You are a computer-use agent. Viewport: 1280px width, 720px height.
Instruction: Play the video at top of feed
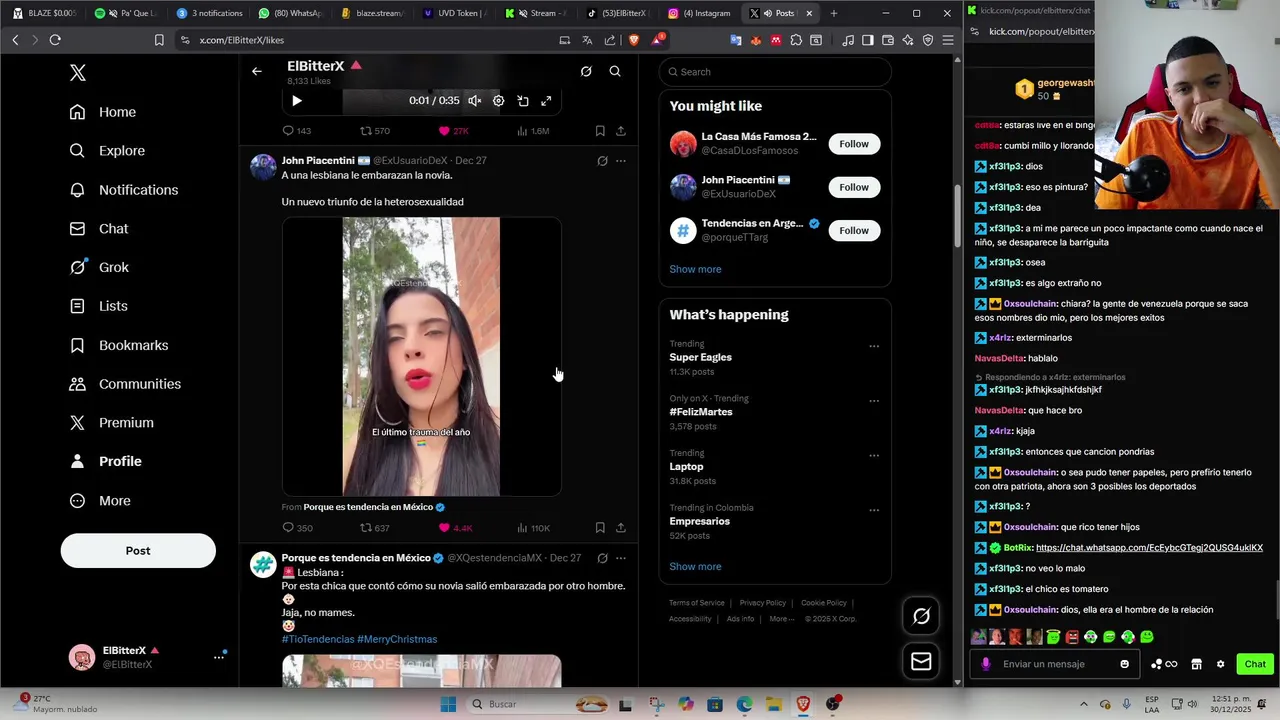tap(296, 100)
